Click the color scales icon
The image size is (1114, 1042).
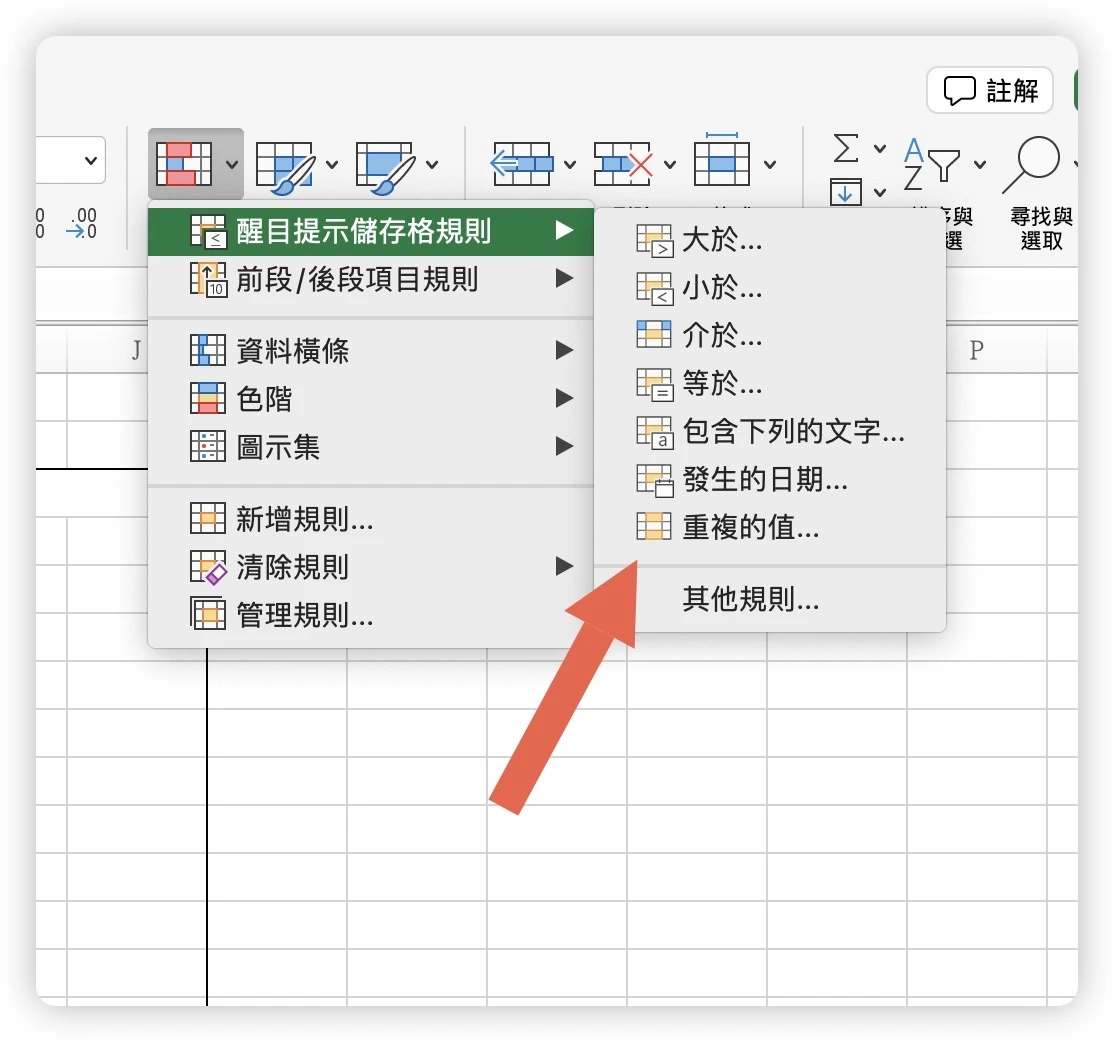207,398
